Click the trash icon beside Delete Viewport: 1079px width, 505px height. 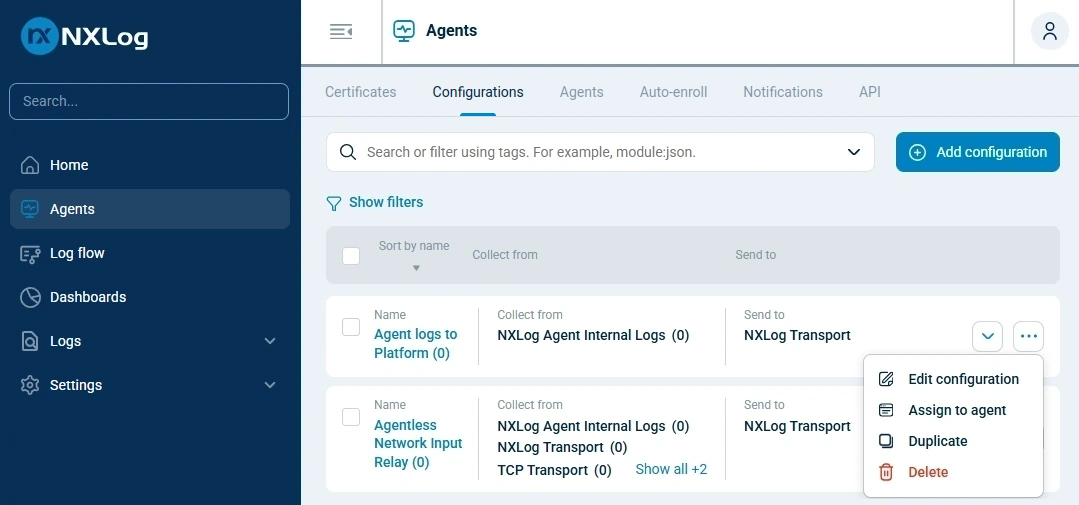click(886, 472)
